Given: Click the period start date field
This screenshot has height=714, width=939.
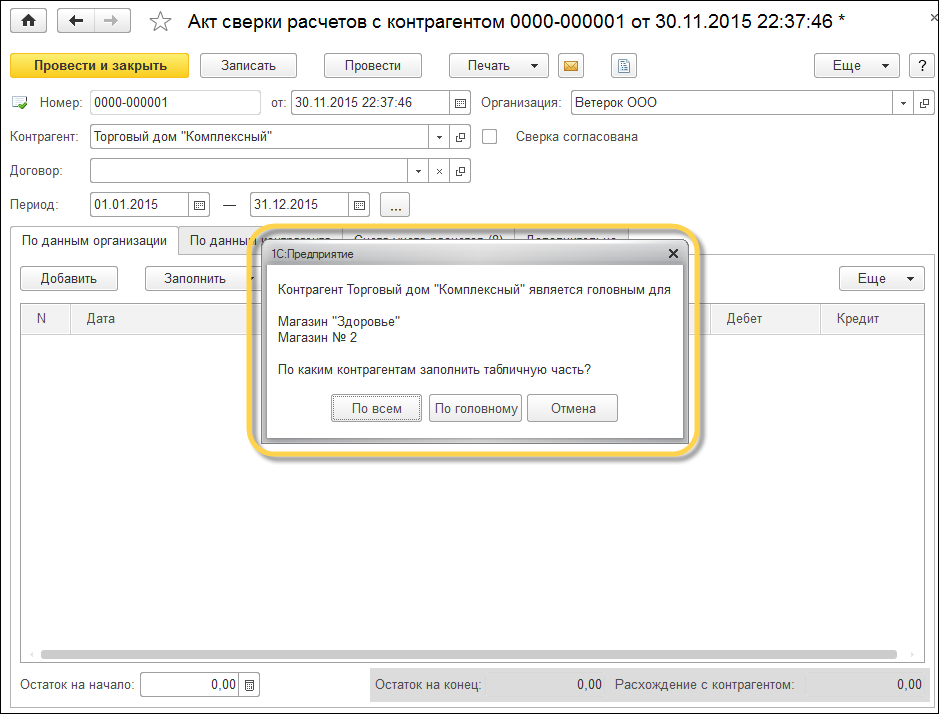Looking at the screenshot, I should pyautogui.click(x=139, y=205).
